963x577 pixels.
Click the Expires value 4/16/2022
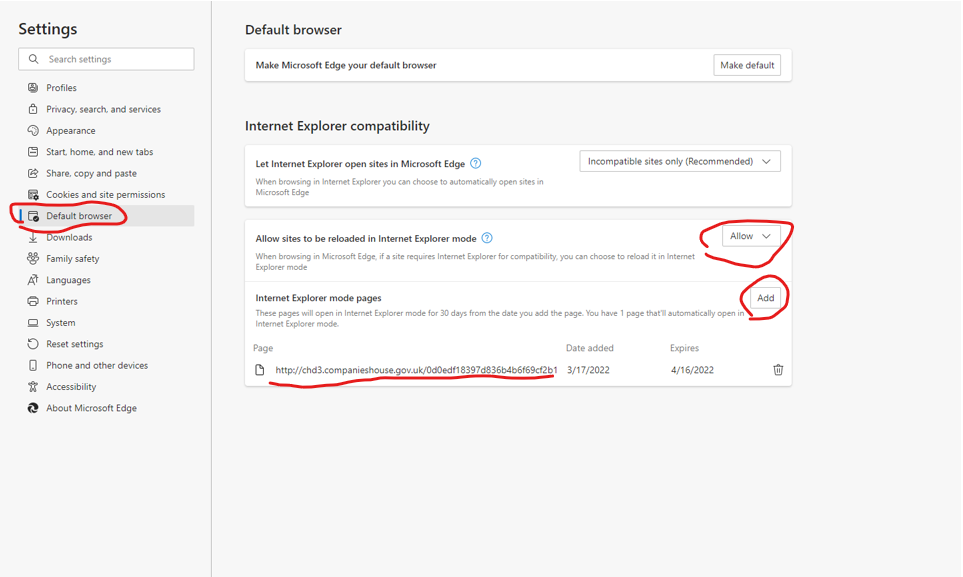[x=692, y=370]
